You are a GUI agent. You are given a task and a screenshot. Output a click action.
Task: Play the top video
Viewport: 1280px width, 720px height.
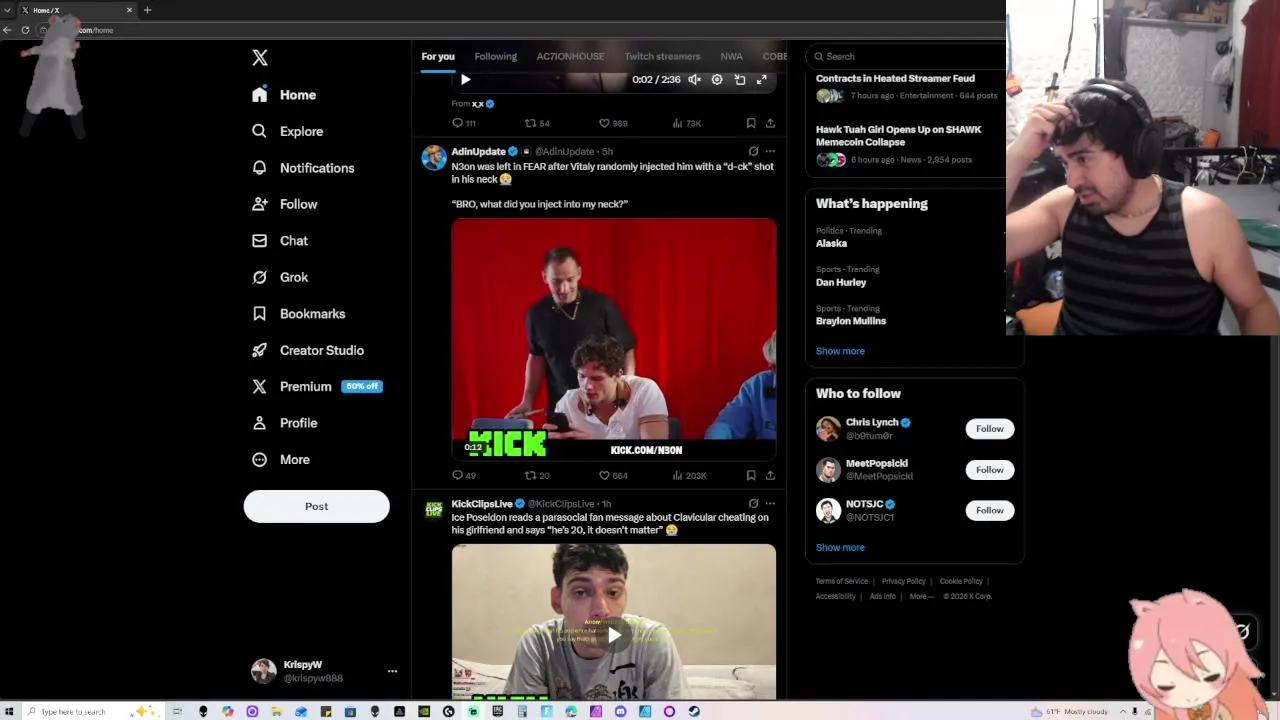[465, 80]
